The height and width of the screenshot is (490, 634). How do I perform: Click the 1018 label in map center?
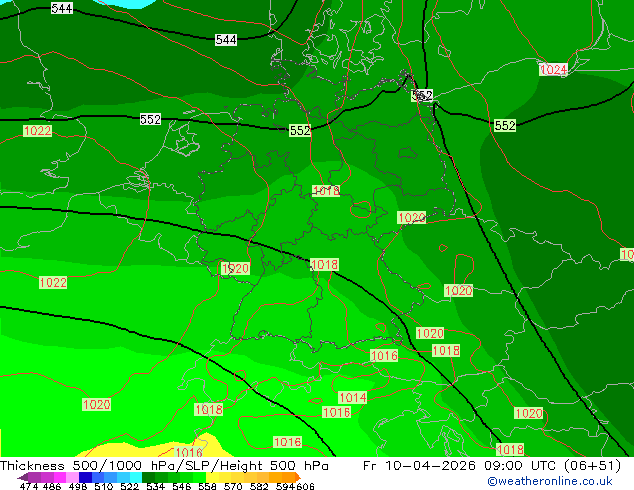tap(324, 265)
